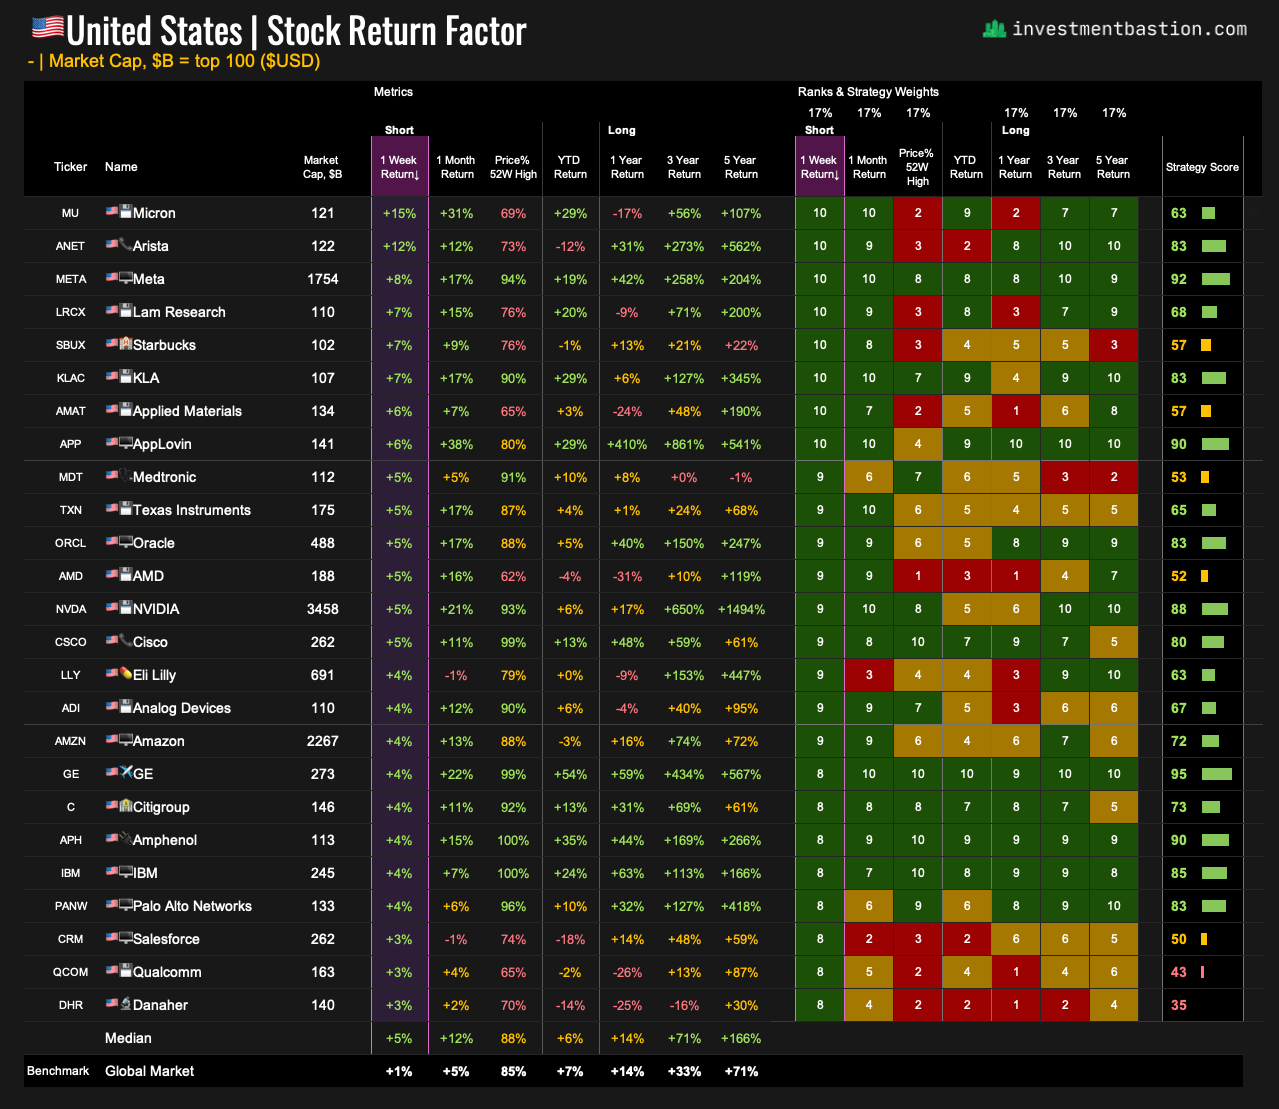Viewport: 1279px width, 1109px height.
Task: Click the Ranks & Strategy Weights heading
Action: coord(868,92)
